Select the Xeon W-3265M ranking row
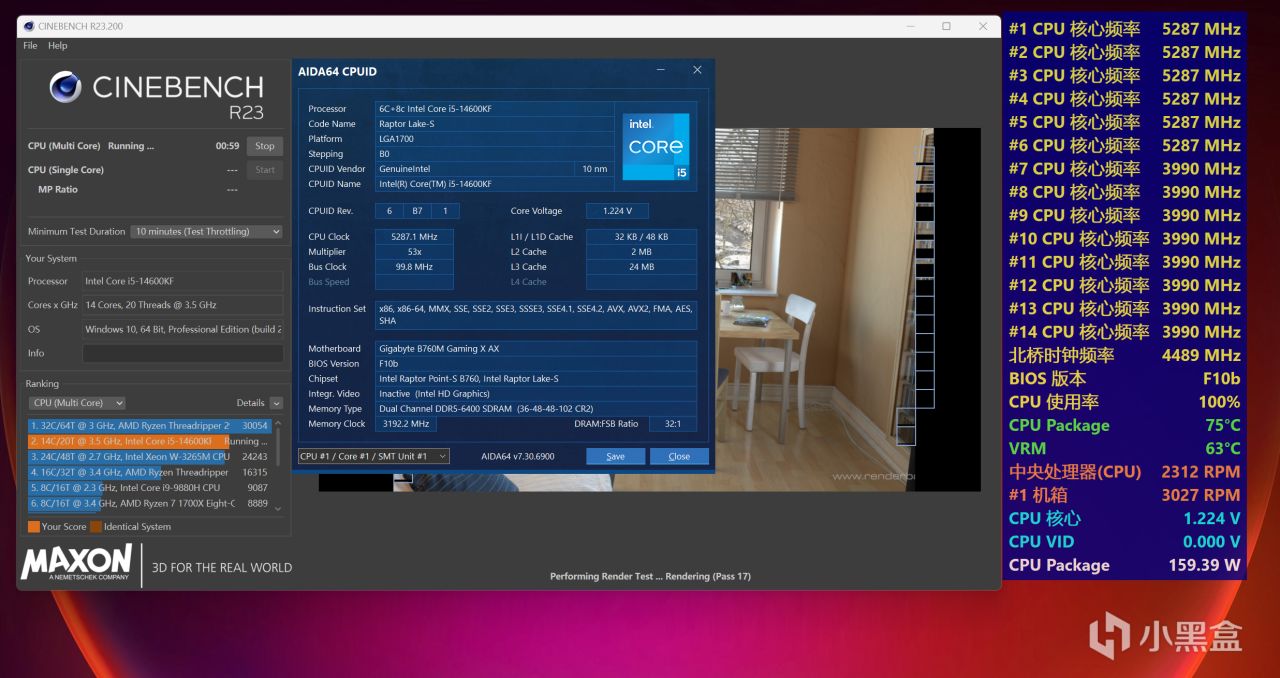Screen dimensions: 1280x678 (150, 457)
